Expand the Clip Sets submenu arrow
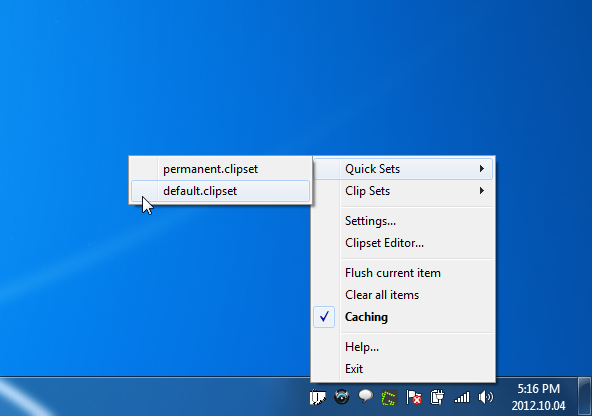This screenshot has width=592, height=416. tap(482, 191)
